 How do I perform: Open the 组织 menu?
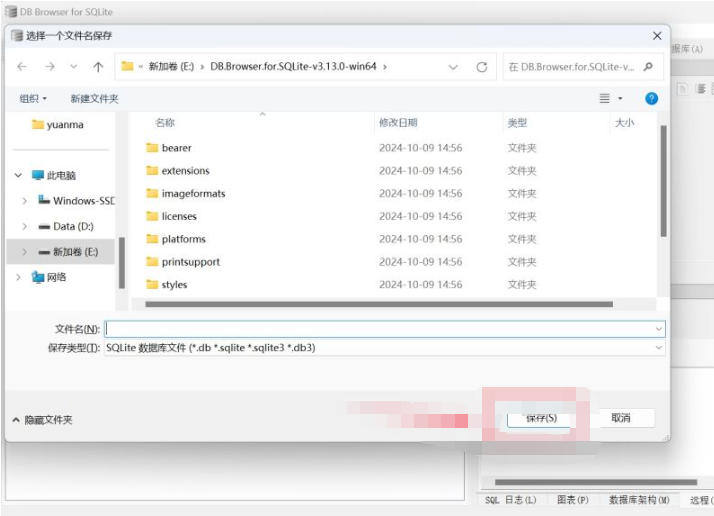[33, 99]
